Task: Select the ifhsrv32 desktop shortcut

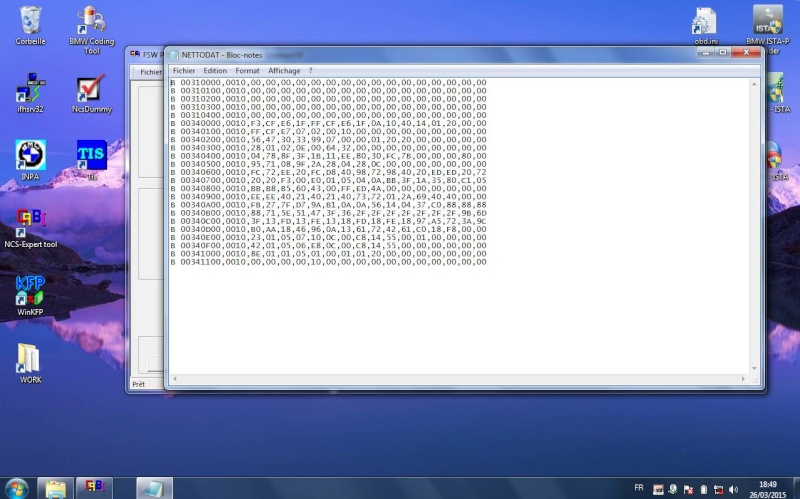Action: click(30, 92)
